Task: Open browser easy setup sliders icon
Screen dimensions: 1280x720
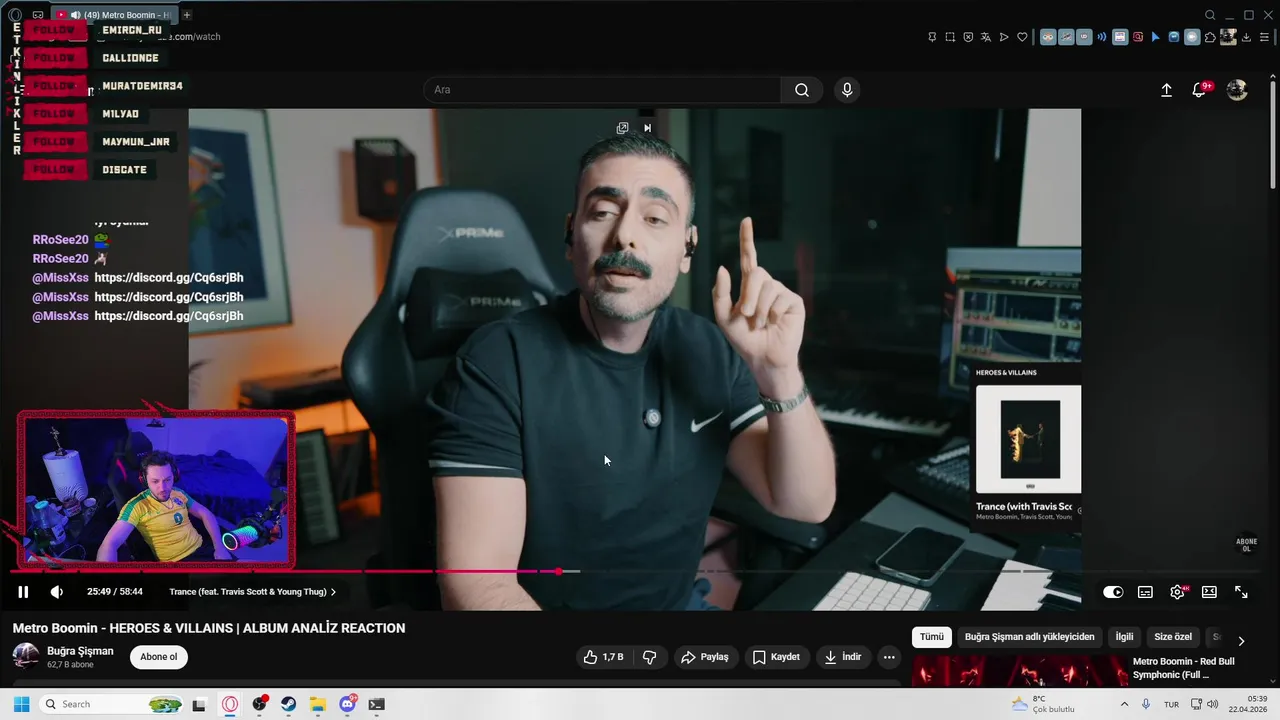Action: click(x=1266, y=37)
